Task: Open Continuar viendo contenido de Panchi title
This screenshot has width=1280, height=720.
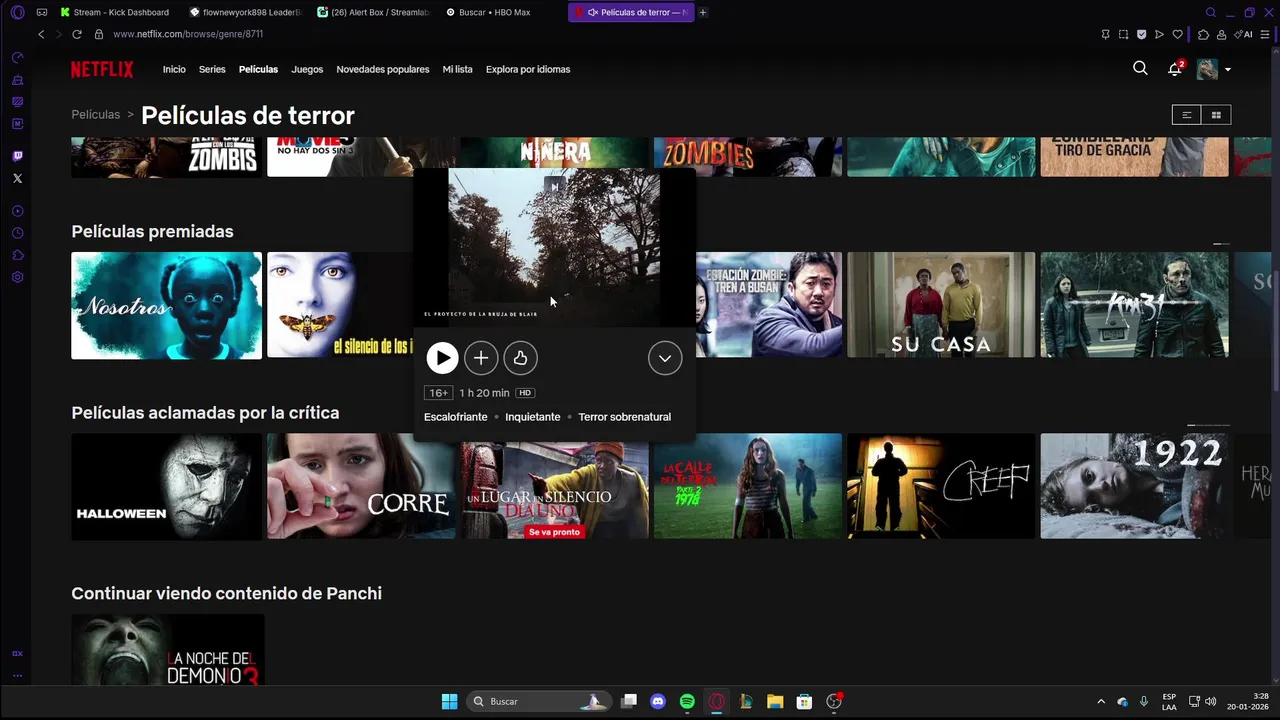Action: [x=227, y=593]
